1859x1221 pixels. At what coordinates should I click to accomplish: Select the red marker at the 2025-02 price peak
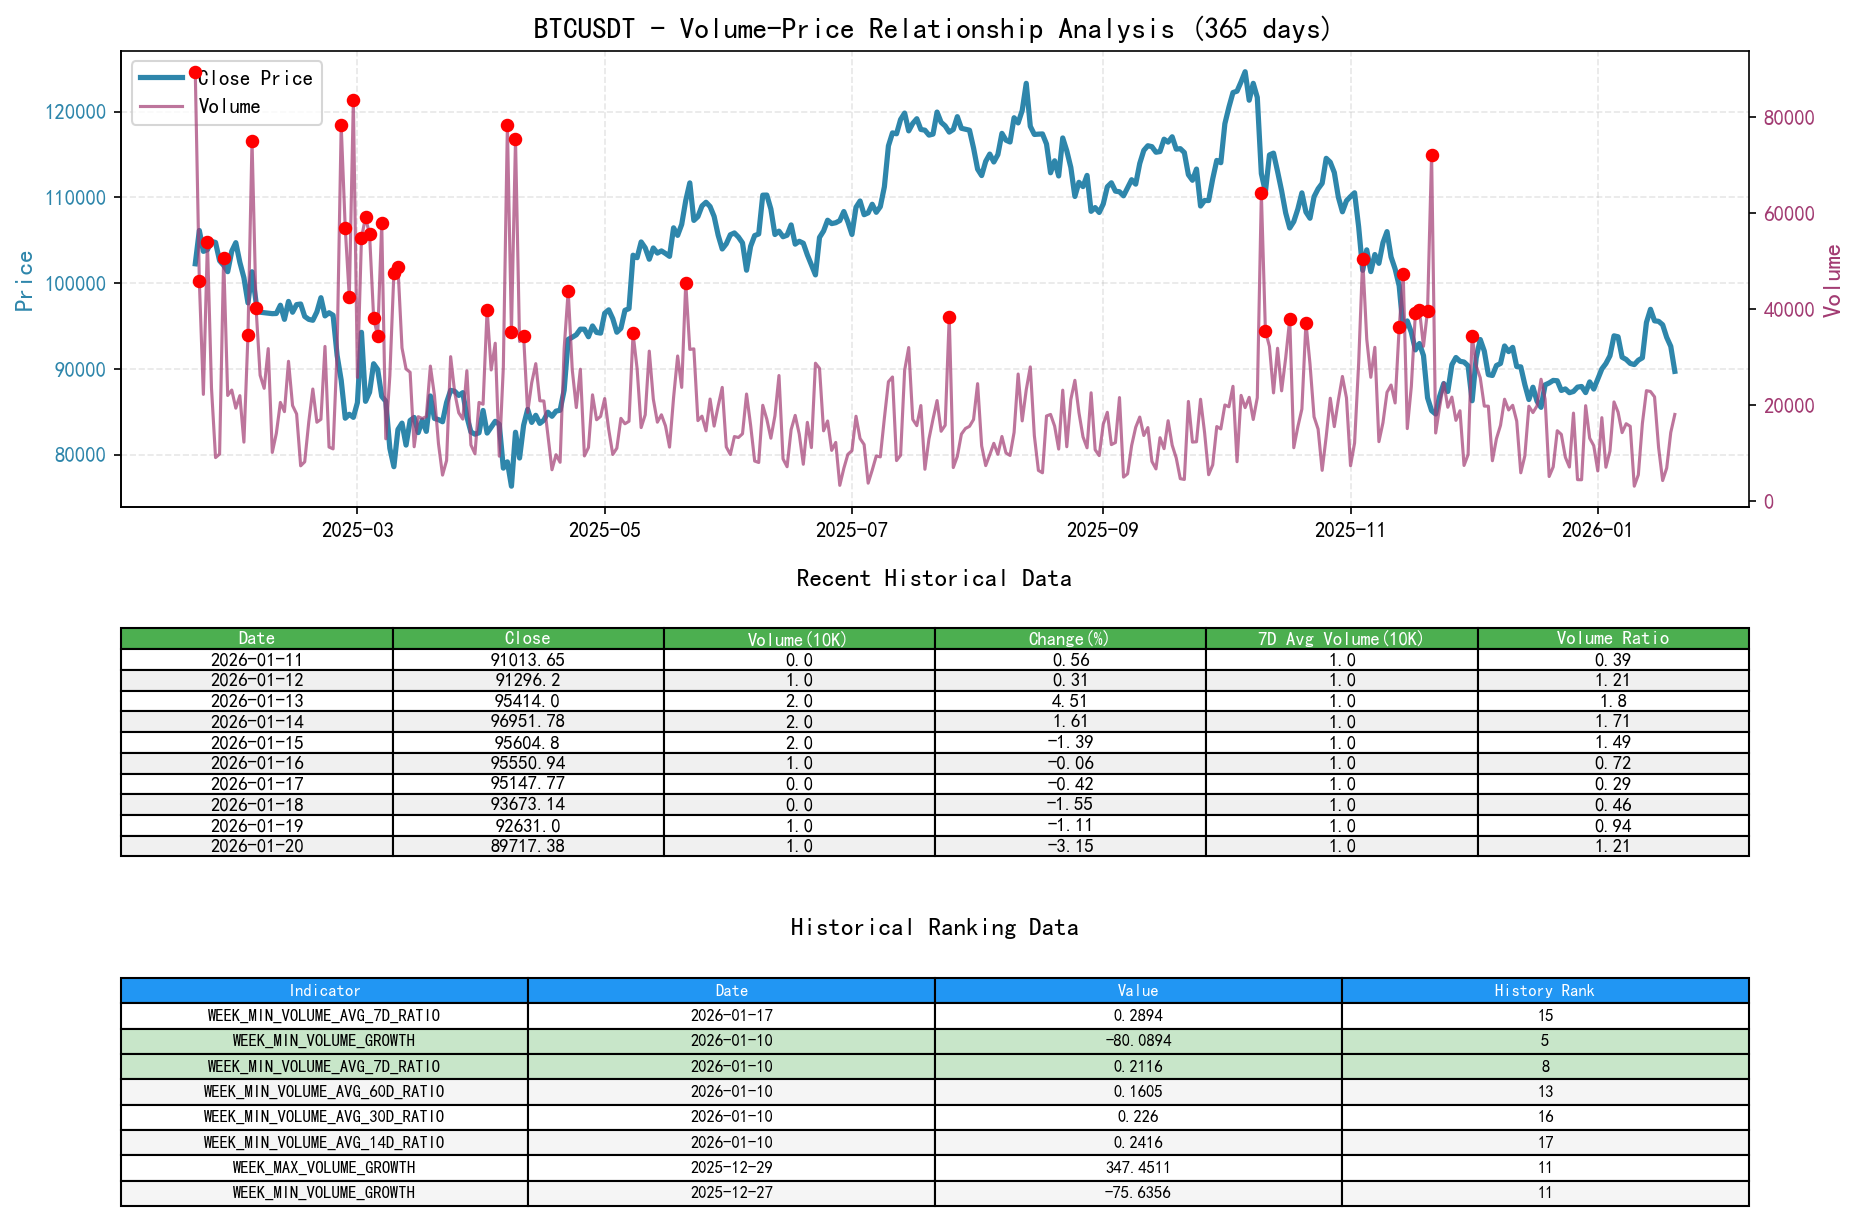pyautogui.click(x=253, y=141)
